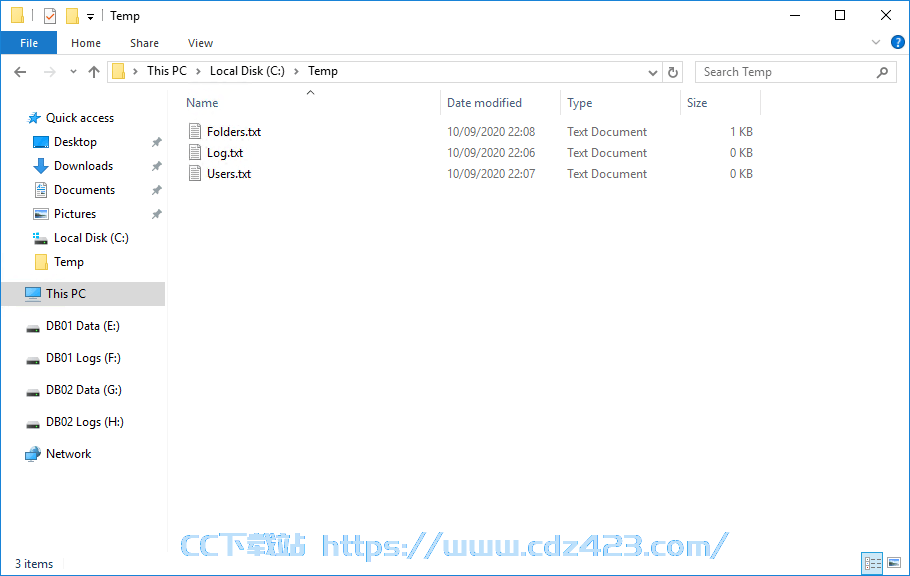
Task: Switch to Large icons view in status bar
Action: 894,563
